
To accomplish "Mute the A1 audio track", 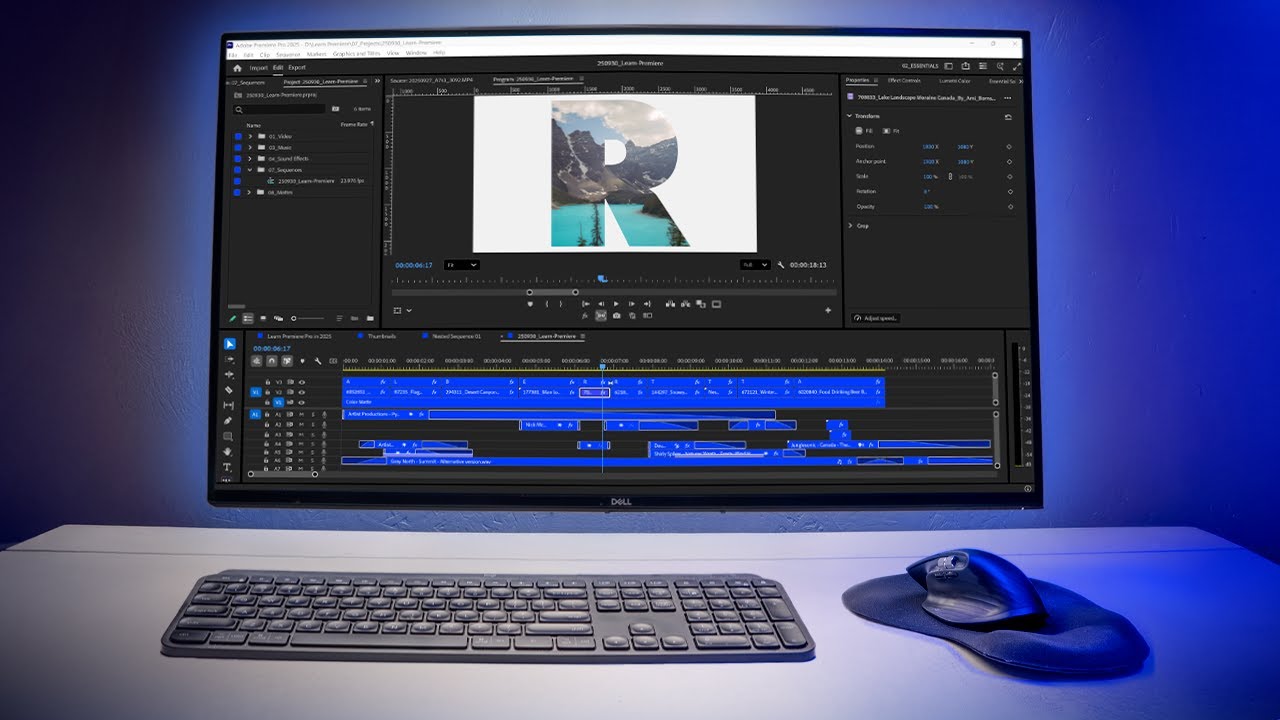I will [301, 414].
